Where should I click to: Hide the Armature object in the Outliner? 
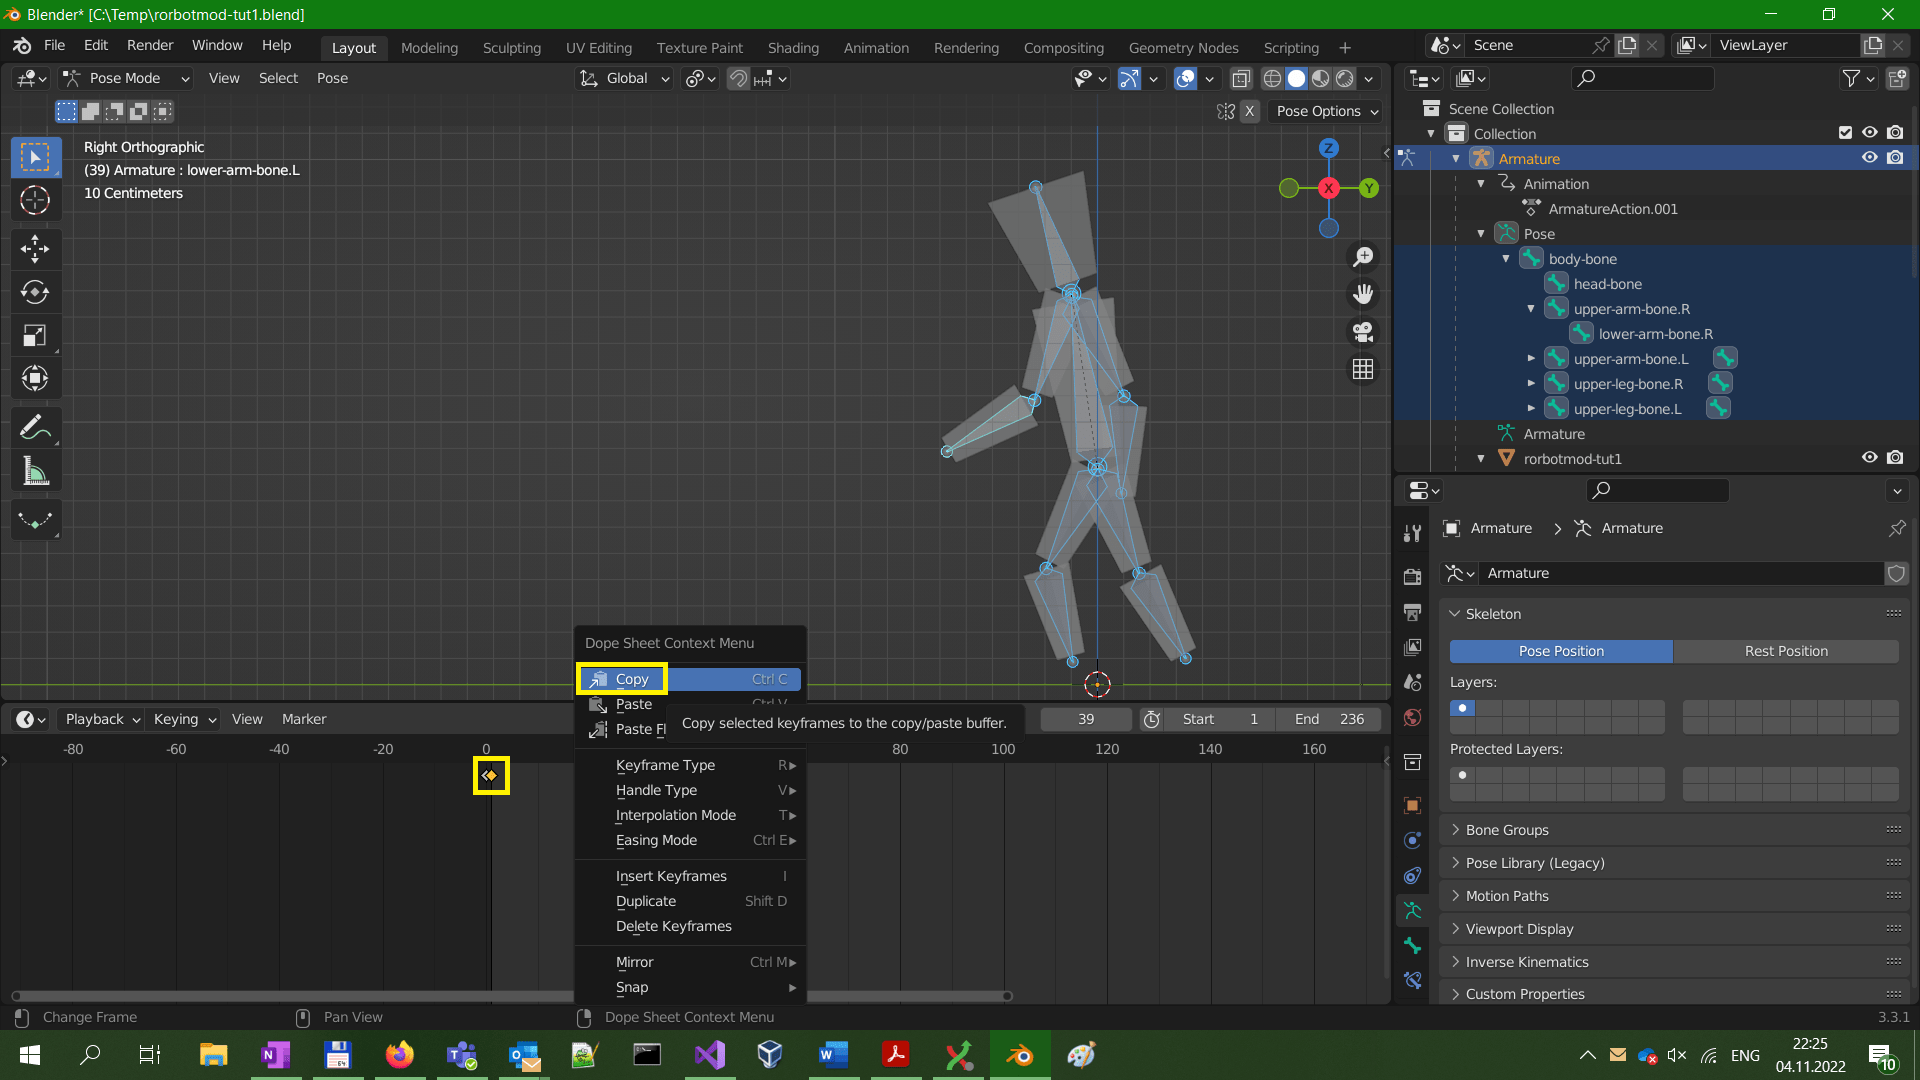click(x=1869, y=158)
